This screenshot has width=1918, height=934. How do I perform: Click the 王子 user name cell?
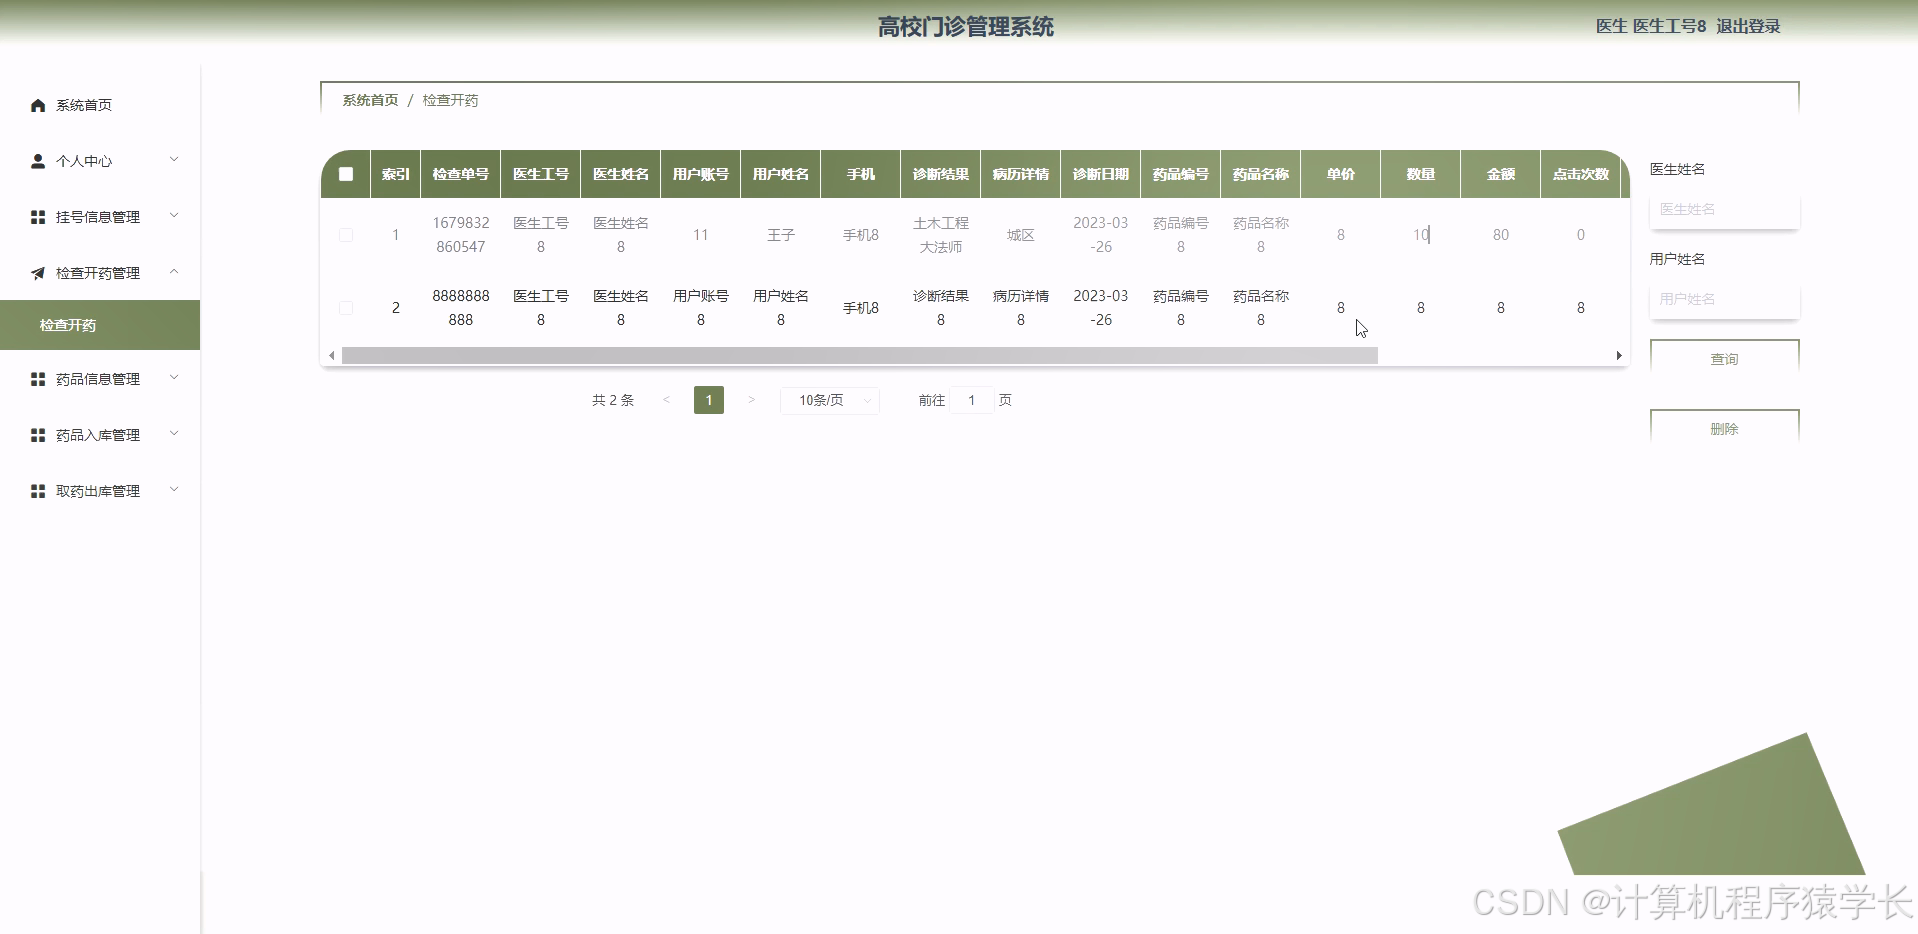click(x=781, y=235)
